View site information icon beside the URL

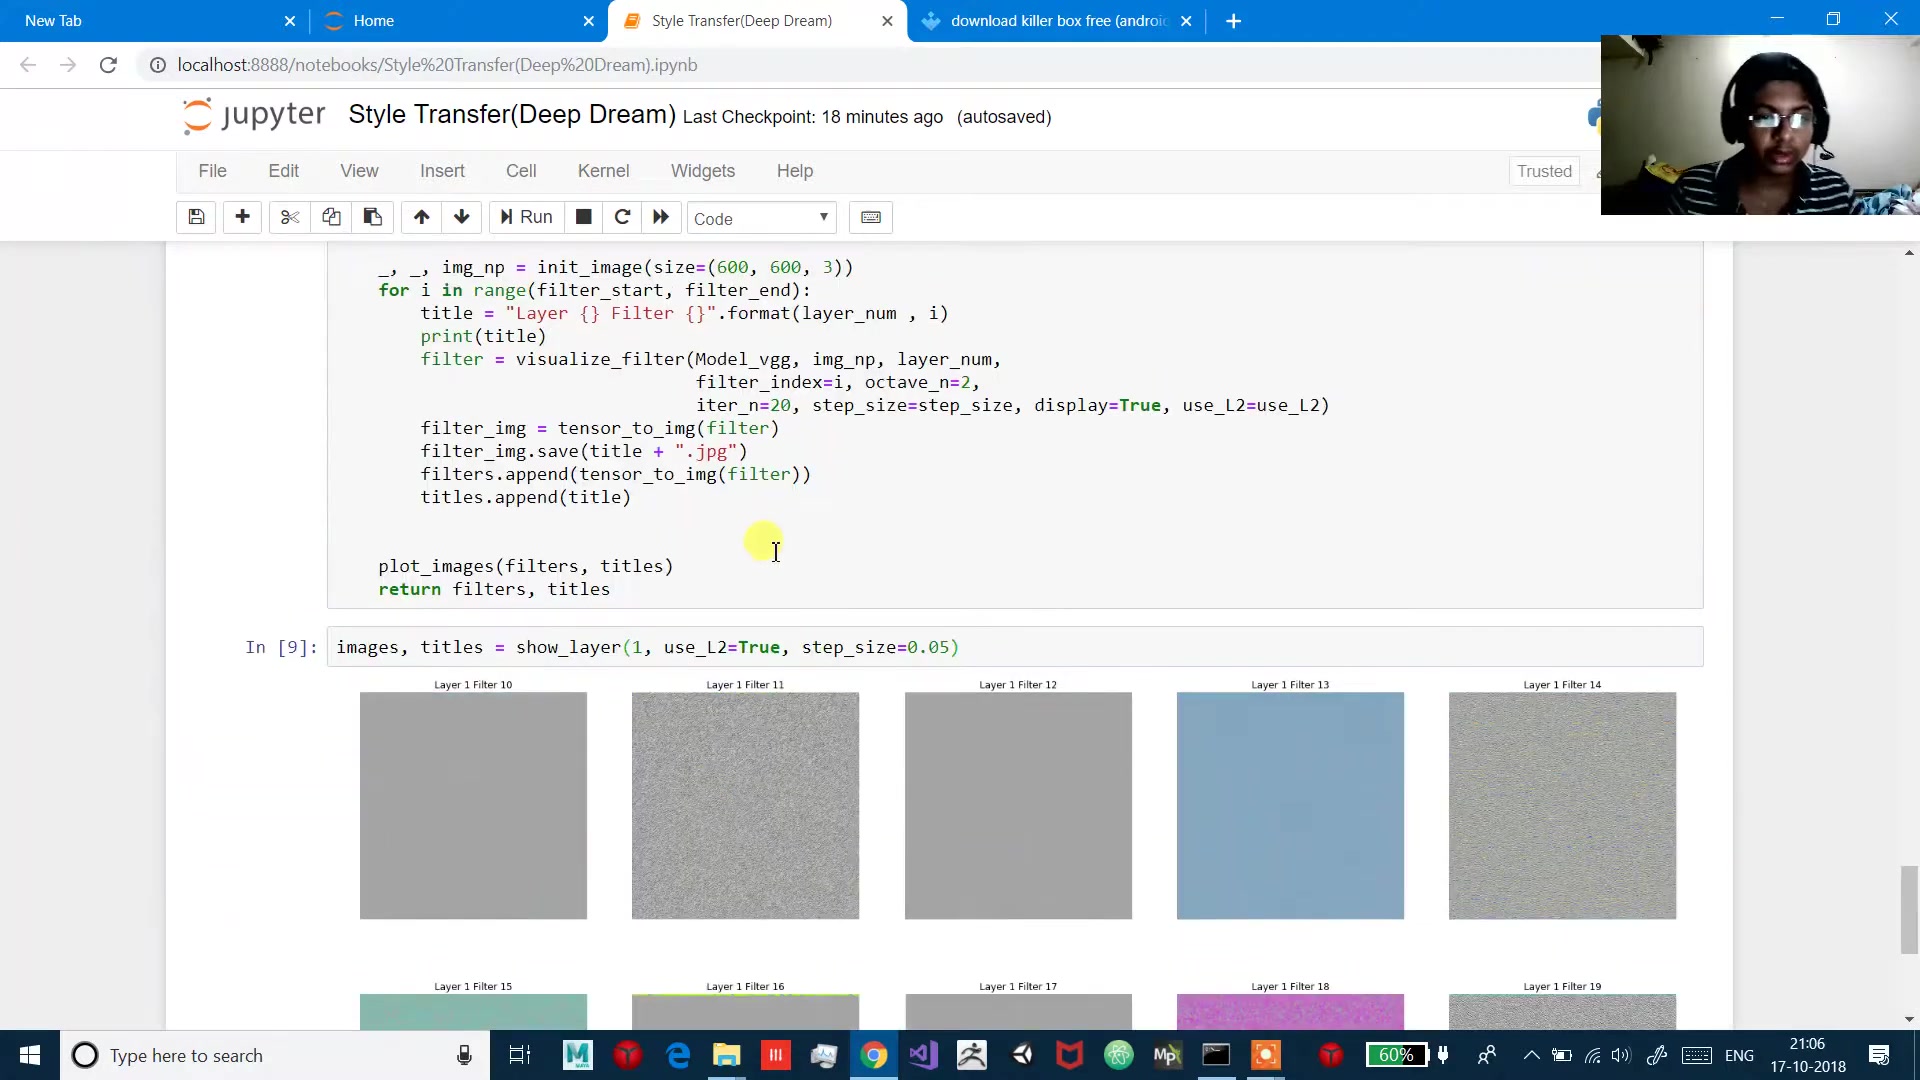157,65
